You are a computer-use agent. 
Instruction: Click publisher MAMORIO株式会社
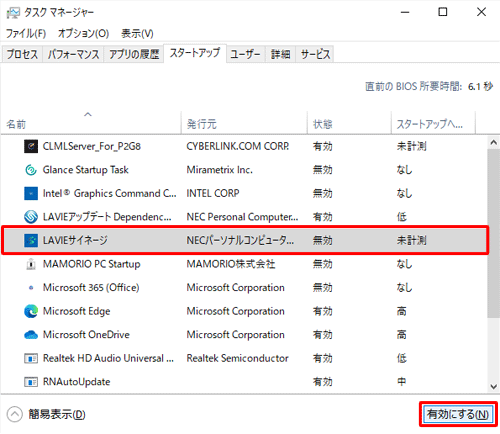click(x=231, y=264)
